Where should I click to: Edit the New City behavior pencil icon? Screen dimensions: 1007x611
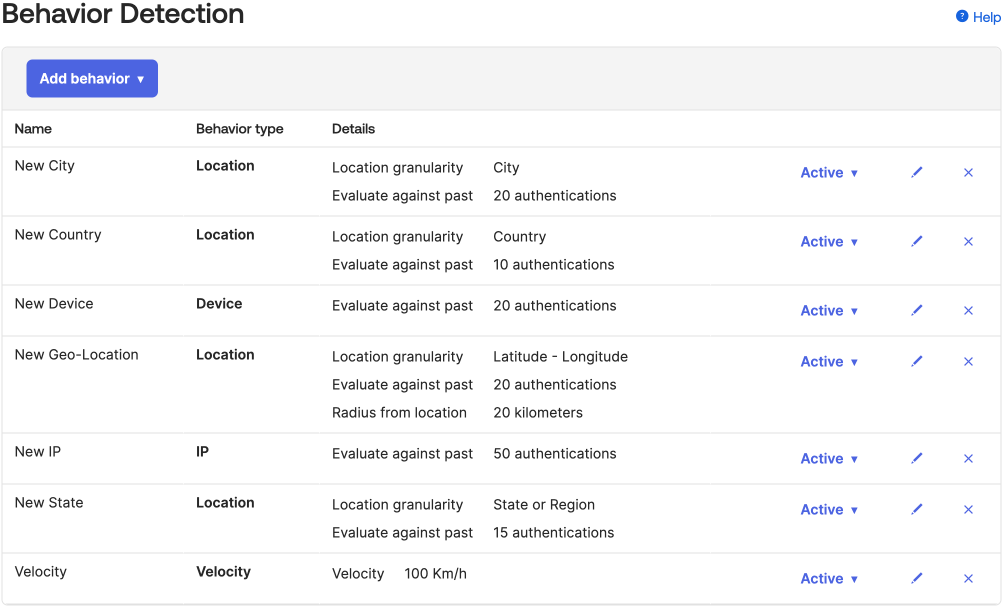(x=917, y=173)
